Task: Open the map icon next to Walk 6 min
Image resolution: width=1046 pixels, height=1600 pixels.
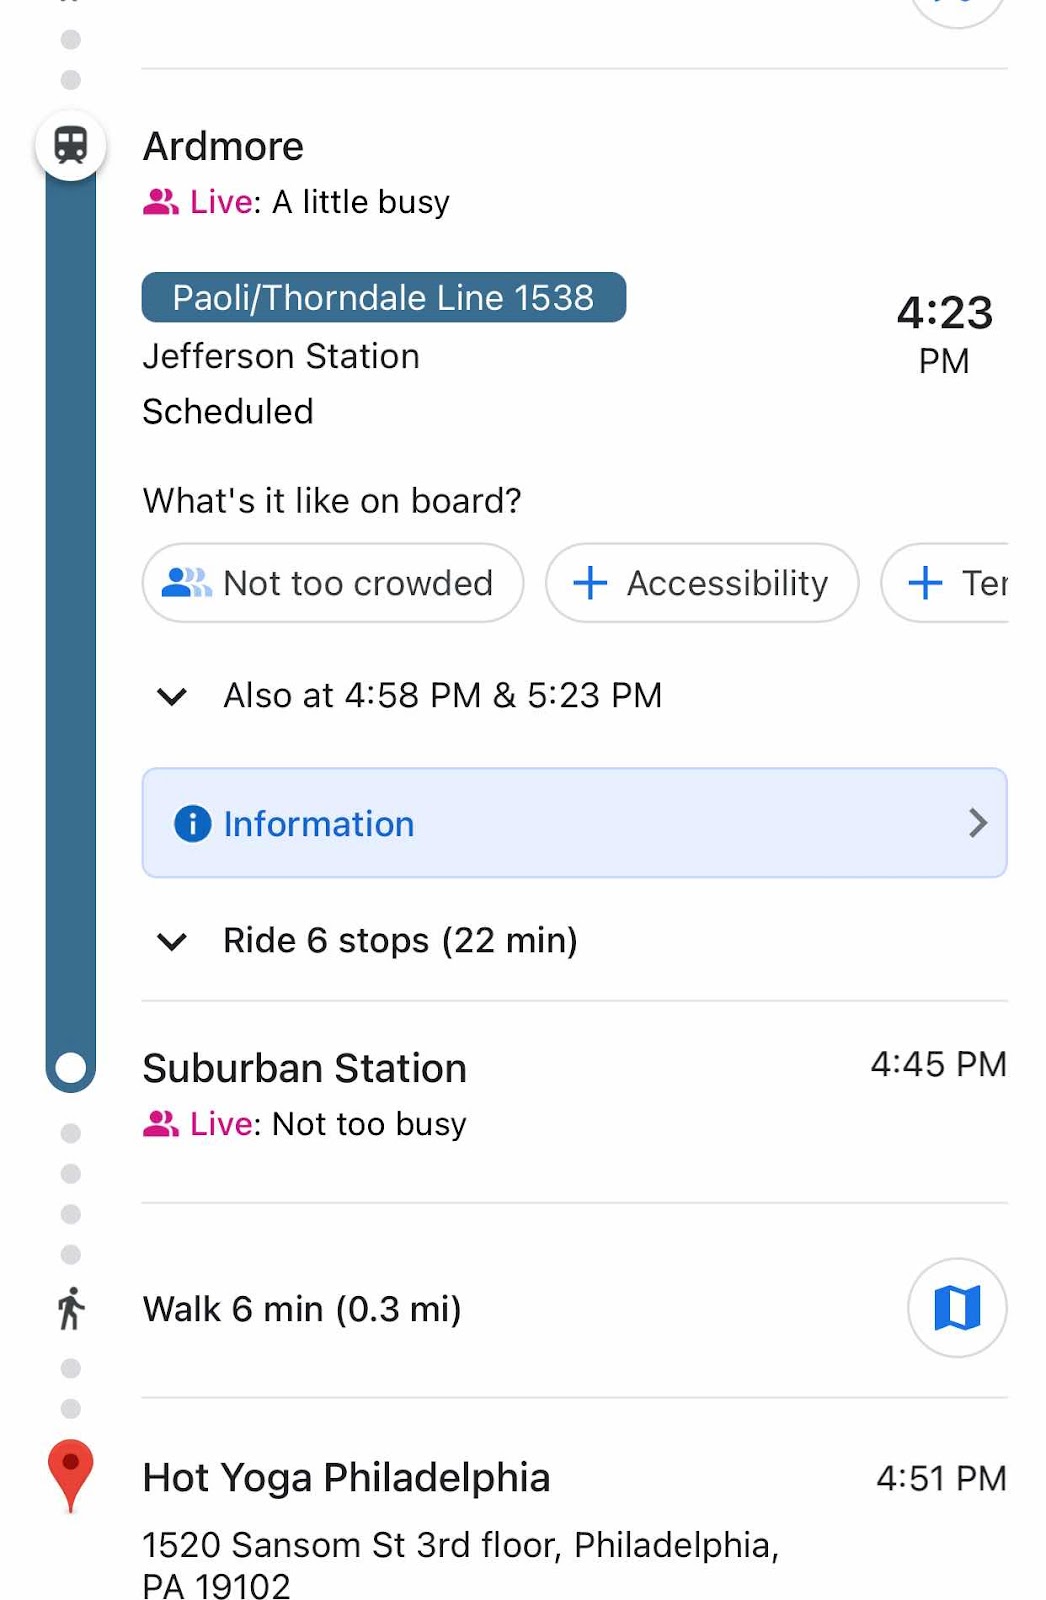Action: tap(957, 1307)
